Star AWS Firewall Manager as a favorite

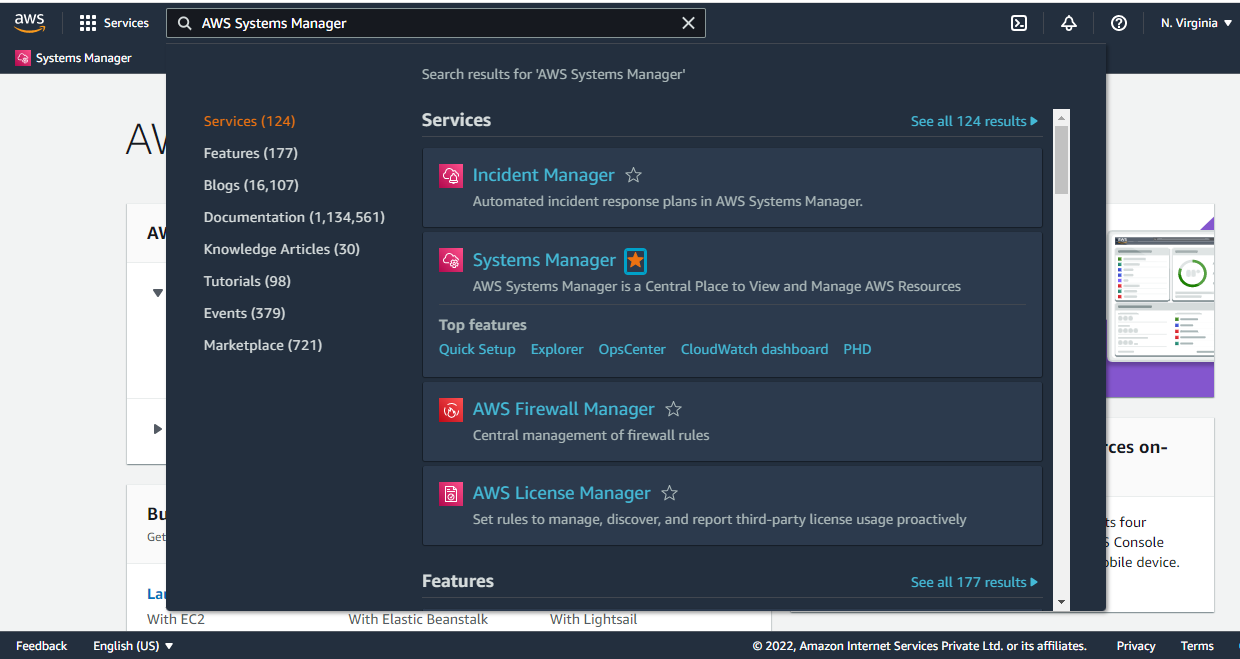point(673,408)
